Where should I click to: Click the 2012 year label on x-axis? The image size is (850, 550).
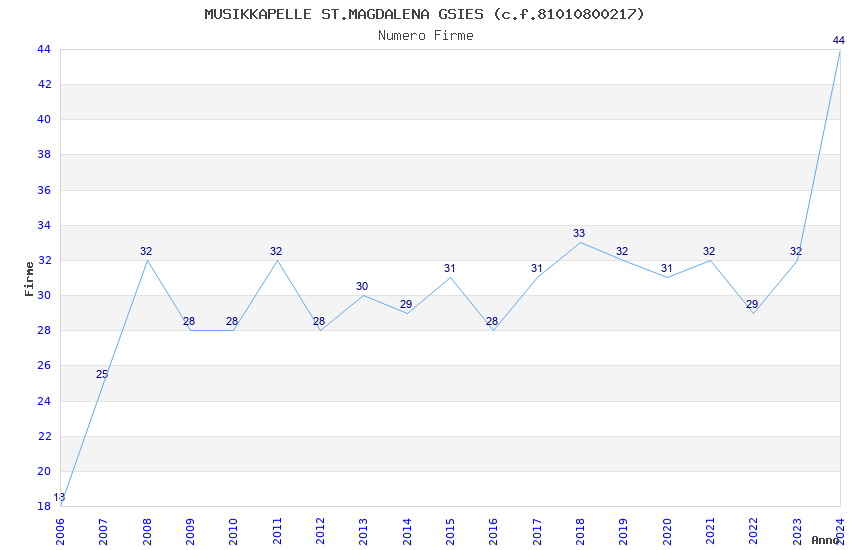[320, 531]
